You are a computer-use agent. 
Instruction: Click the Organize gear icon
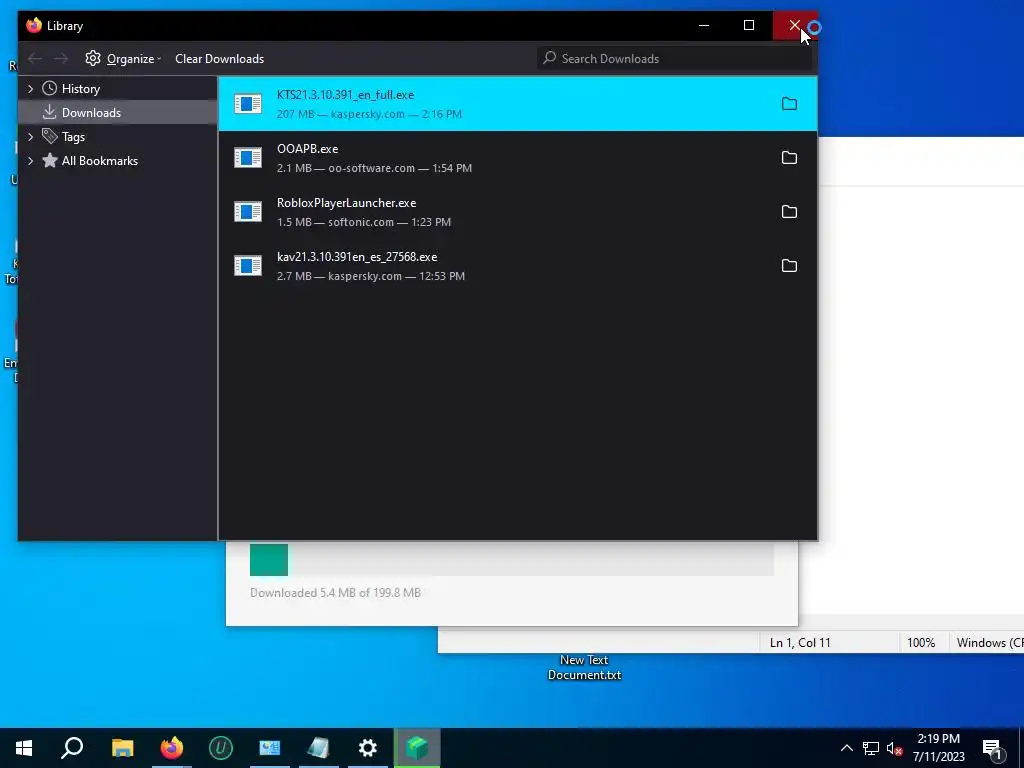(x=93, y=58)
